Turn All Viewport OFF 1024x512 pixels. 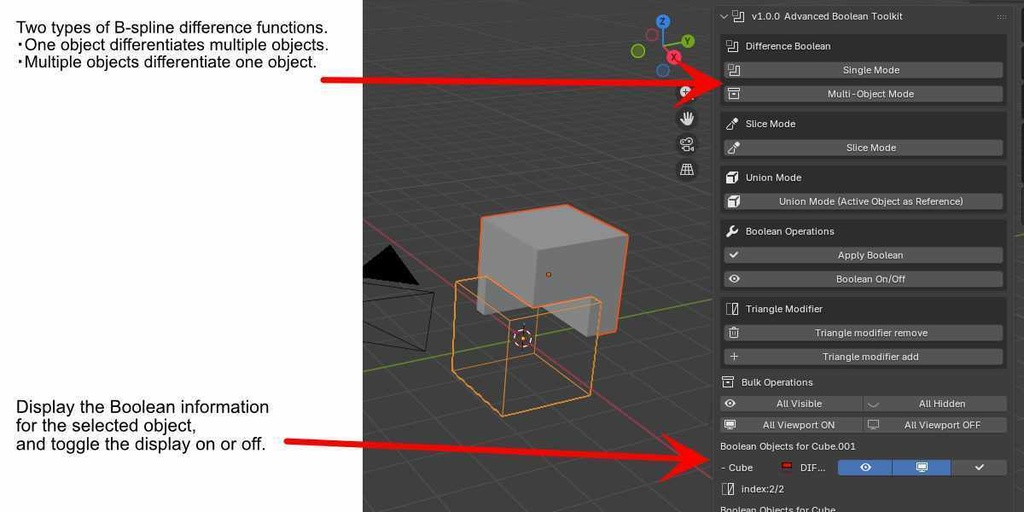(x=935, y=424)
